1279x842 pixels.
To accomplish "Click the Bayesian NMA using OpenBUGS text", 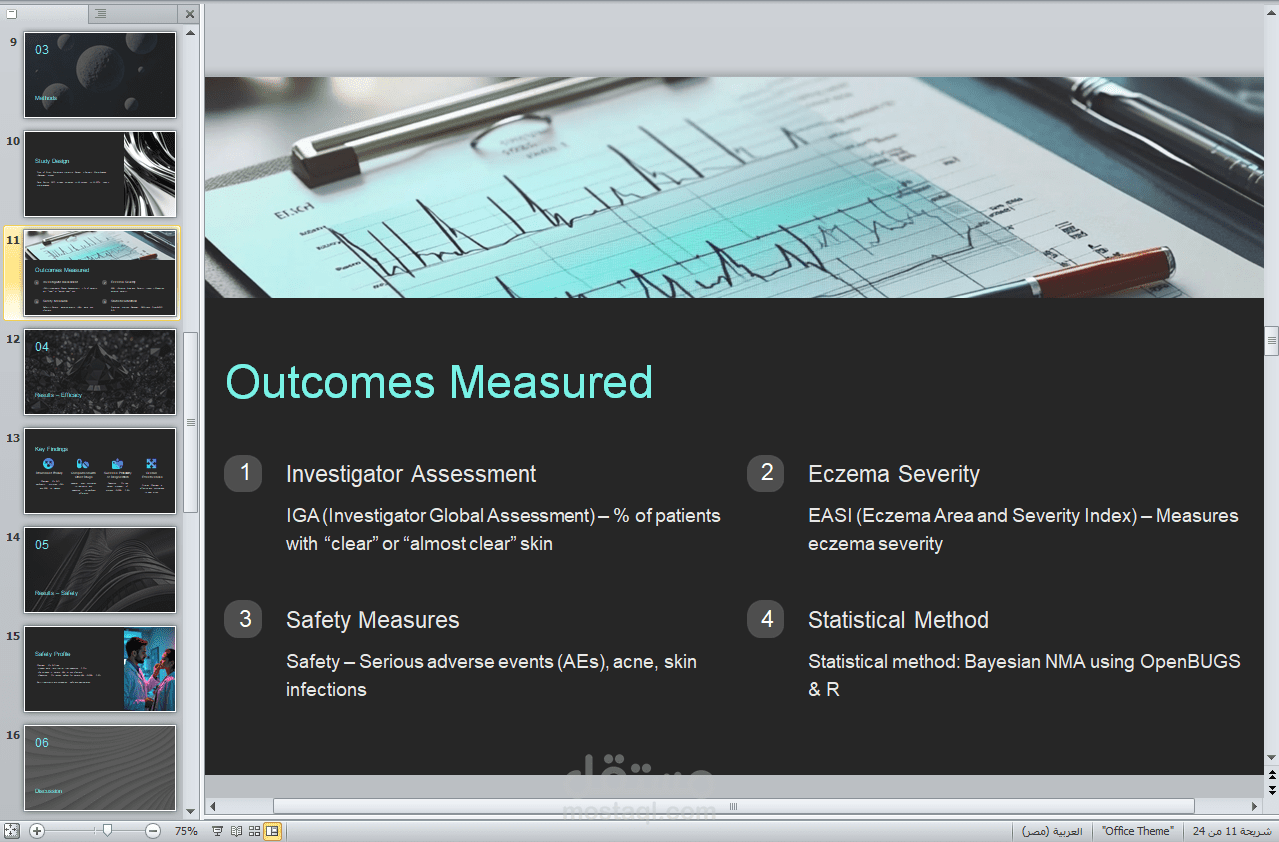I will click(x=1024, y=675).
